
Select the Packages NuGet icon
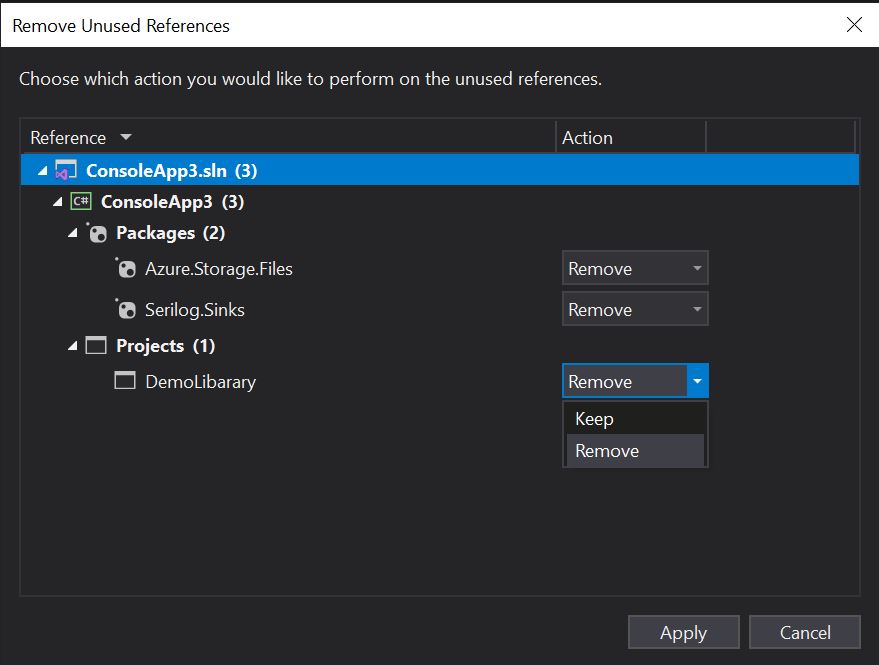click(x=97, y=233)
